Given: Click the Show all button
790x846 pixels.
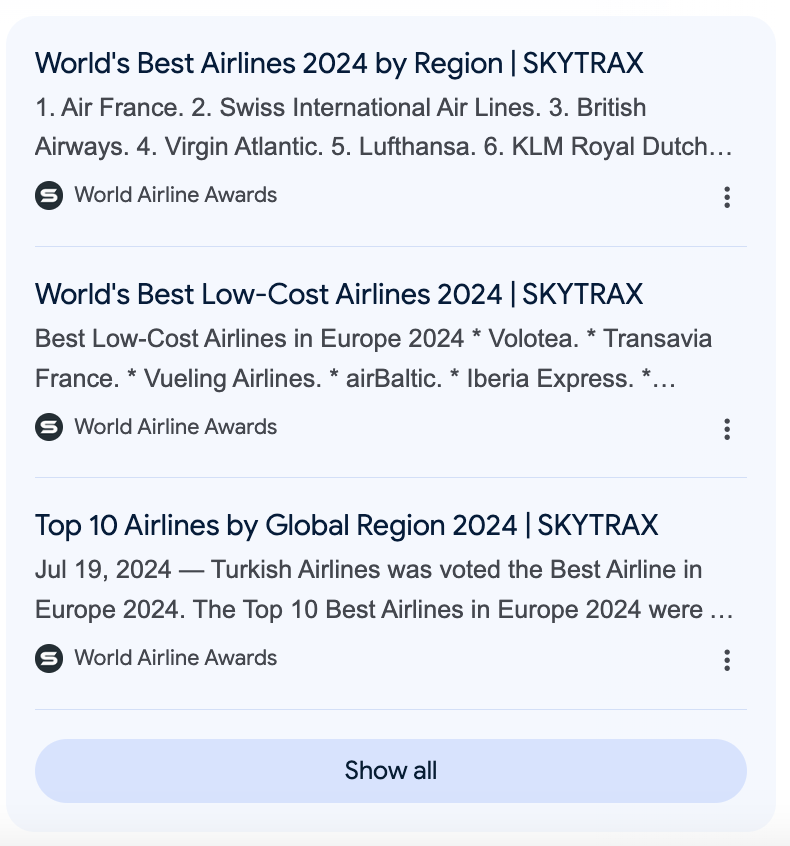Looking at the screenshot, I should click(x=391, y=770).
